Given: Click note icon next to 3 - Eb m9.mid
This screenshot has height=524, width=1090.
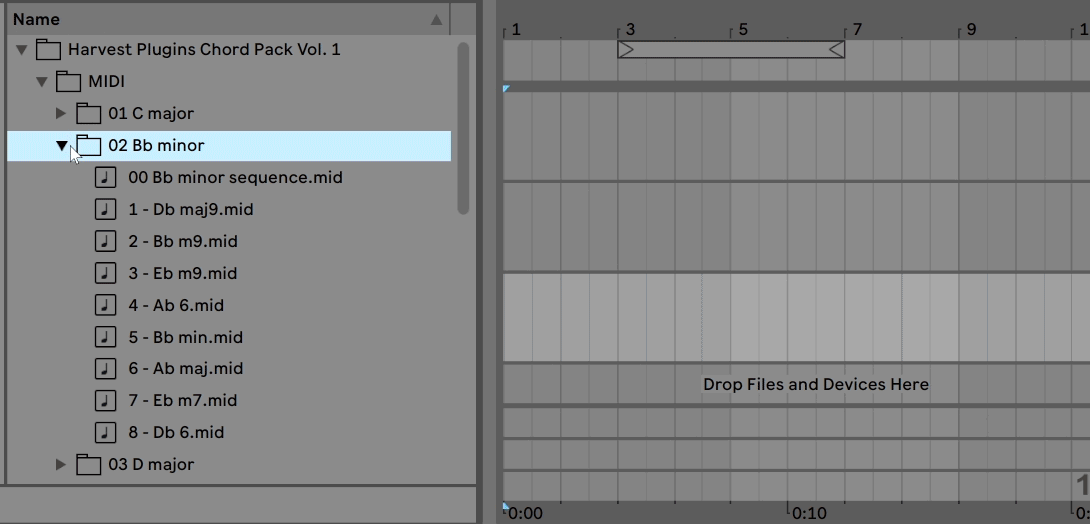Looking at the screenshot, I should pyautogui.click(x=105, y=273).
